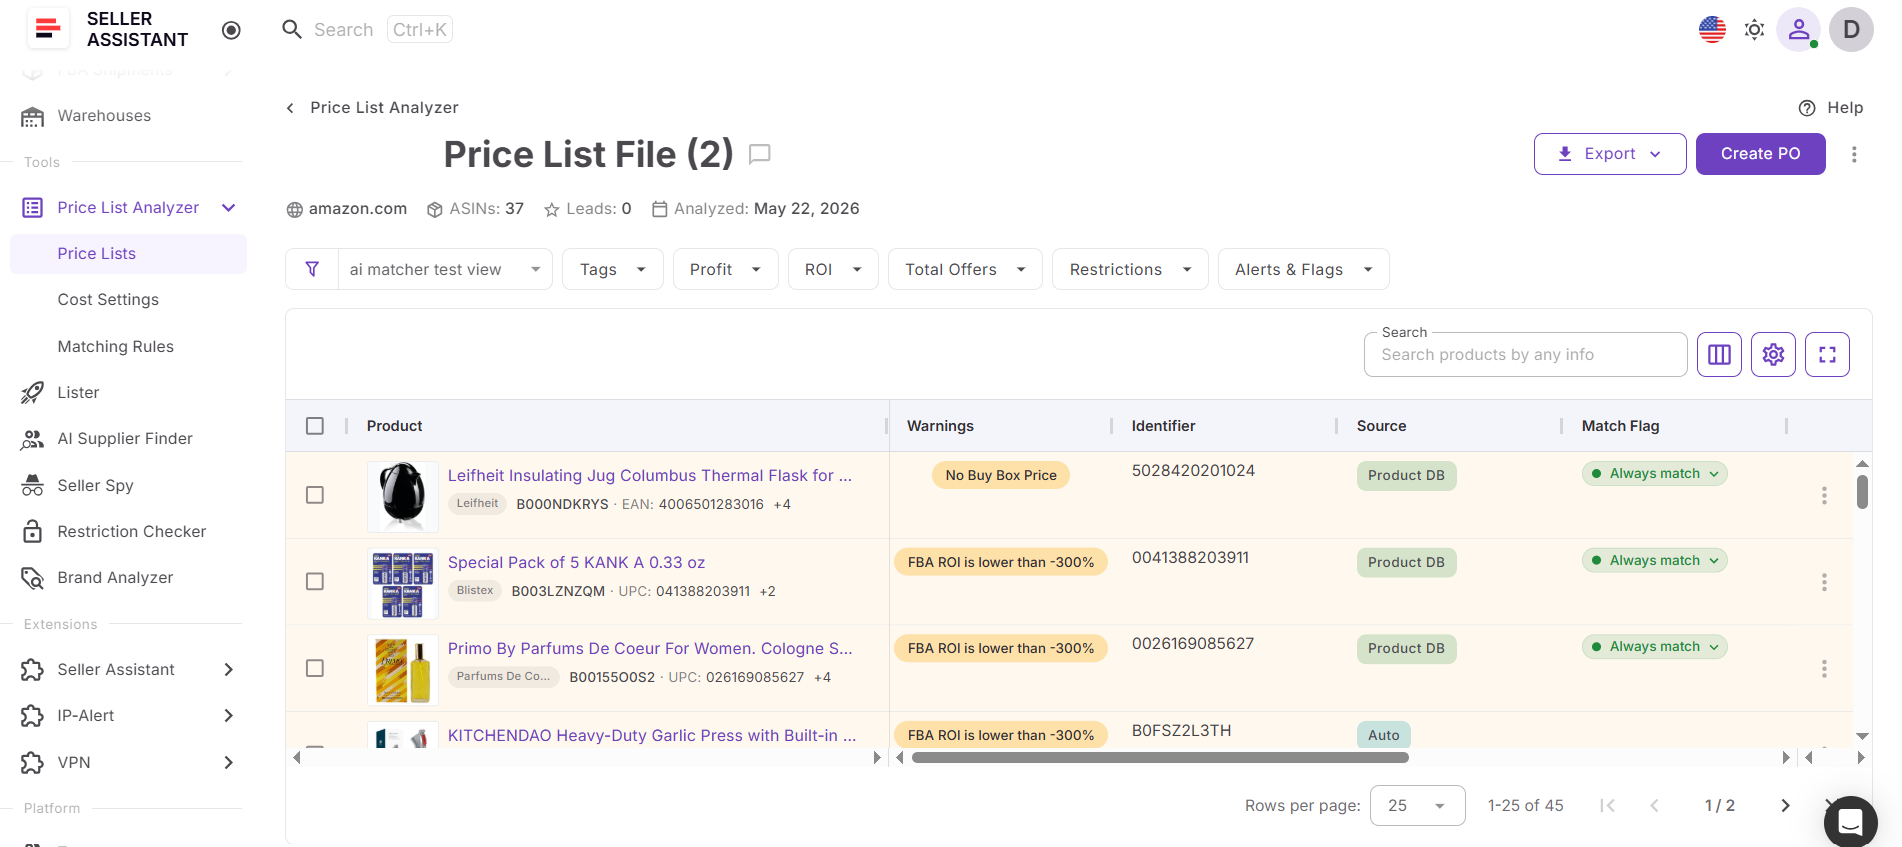The height and width of the screenshot is (847, 1902).
Task: Open the Profit filter dropdown
Action: click(725, 269)
